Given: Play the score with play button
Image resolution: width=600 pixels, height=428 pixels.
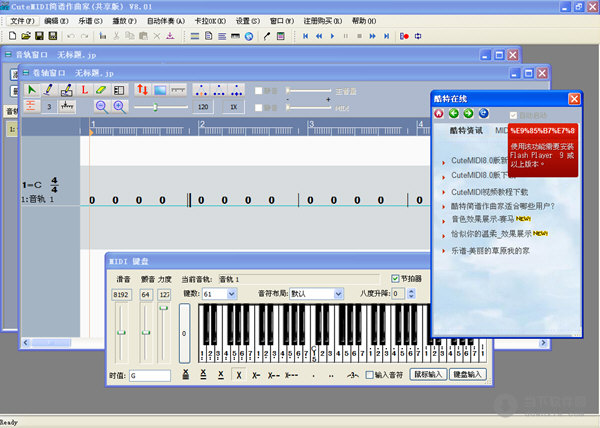Looking at the screenshot, I should click(332, 36).
